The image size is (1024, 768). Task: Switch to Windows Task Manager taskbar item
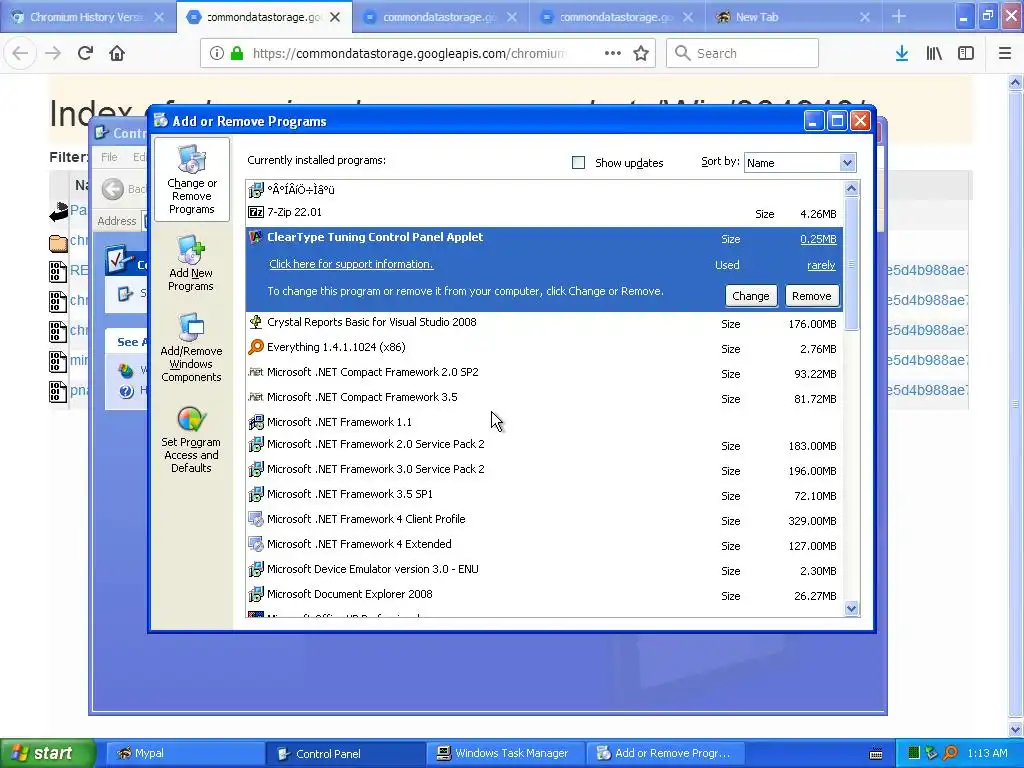(506, 753)
